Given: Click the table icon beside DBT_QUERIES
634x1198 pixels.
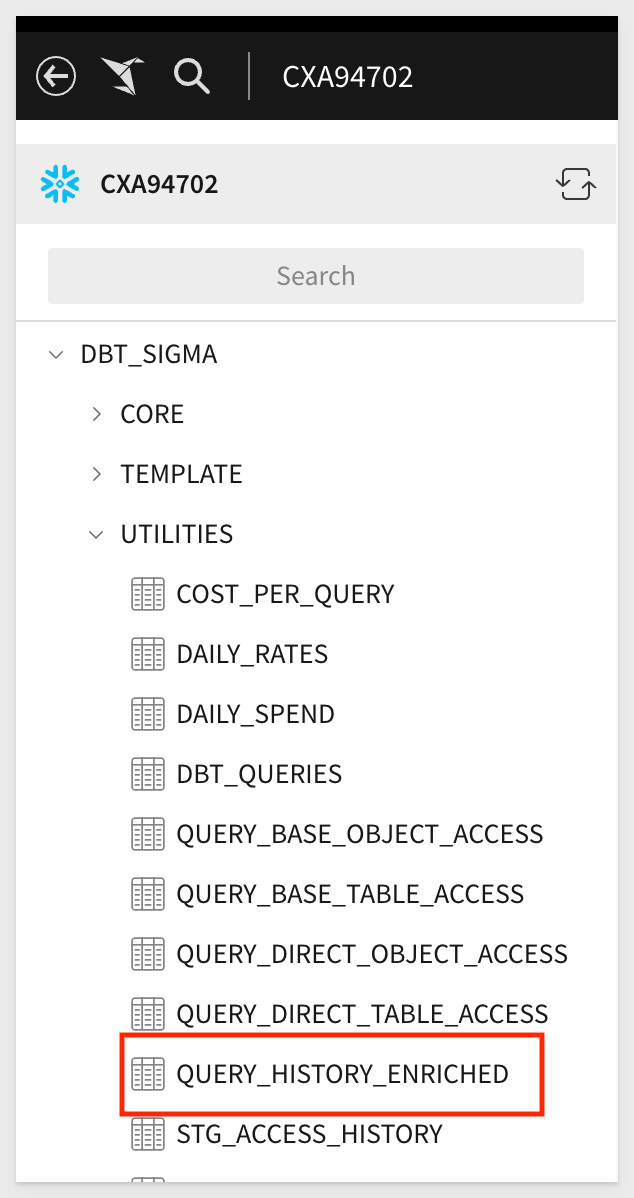Looking at the screenshot, I should 147,773.
